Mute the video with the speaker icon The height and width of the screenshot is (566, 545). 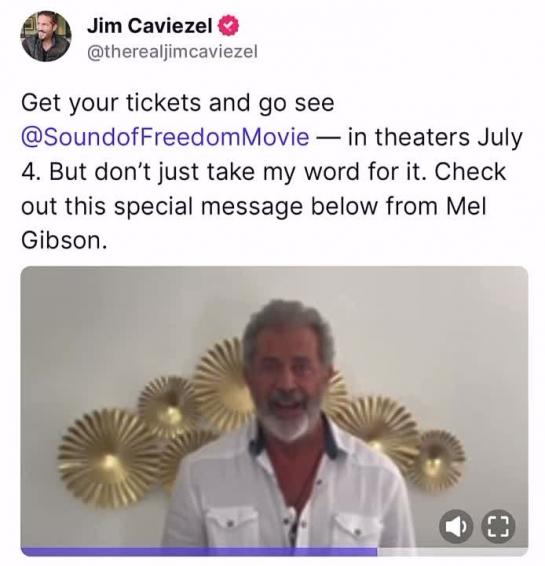click(456, 527)
